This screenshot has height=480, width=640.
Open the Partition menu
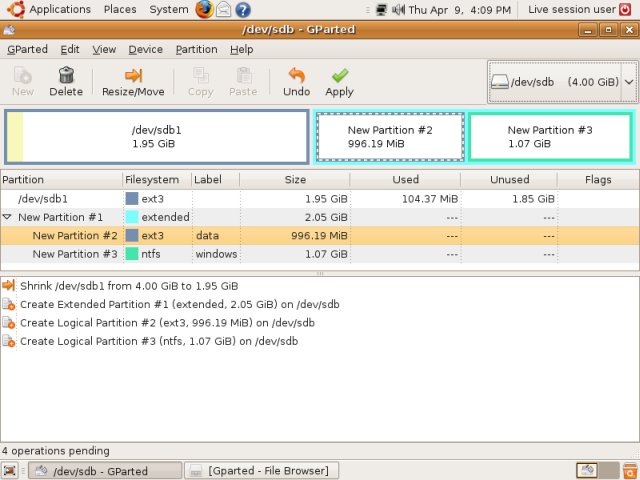(196, 49)
